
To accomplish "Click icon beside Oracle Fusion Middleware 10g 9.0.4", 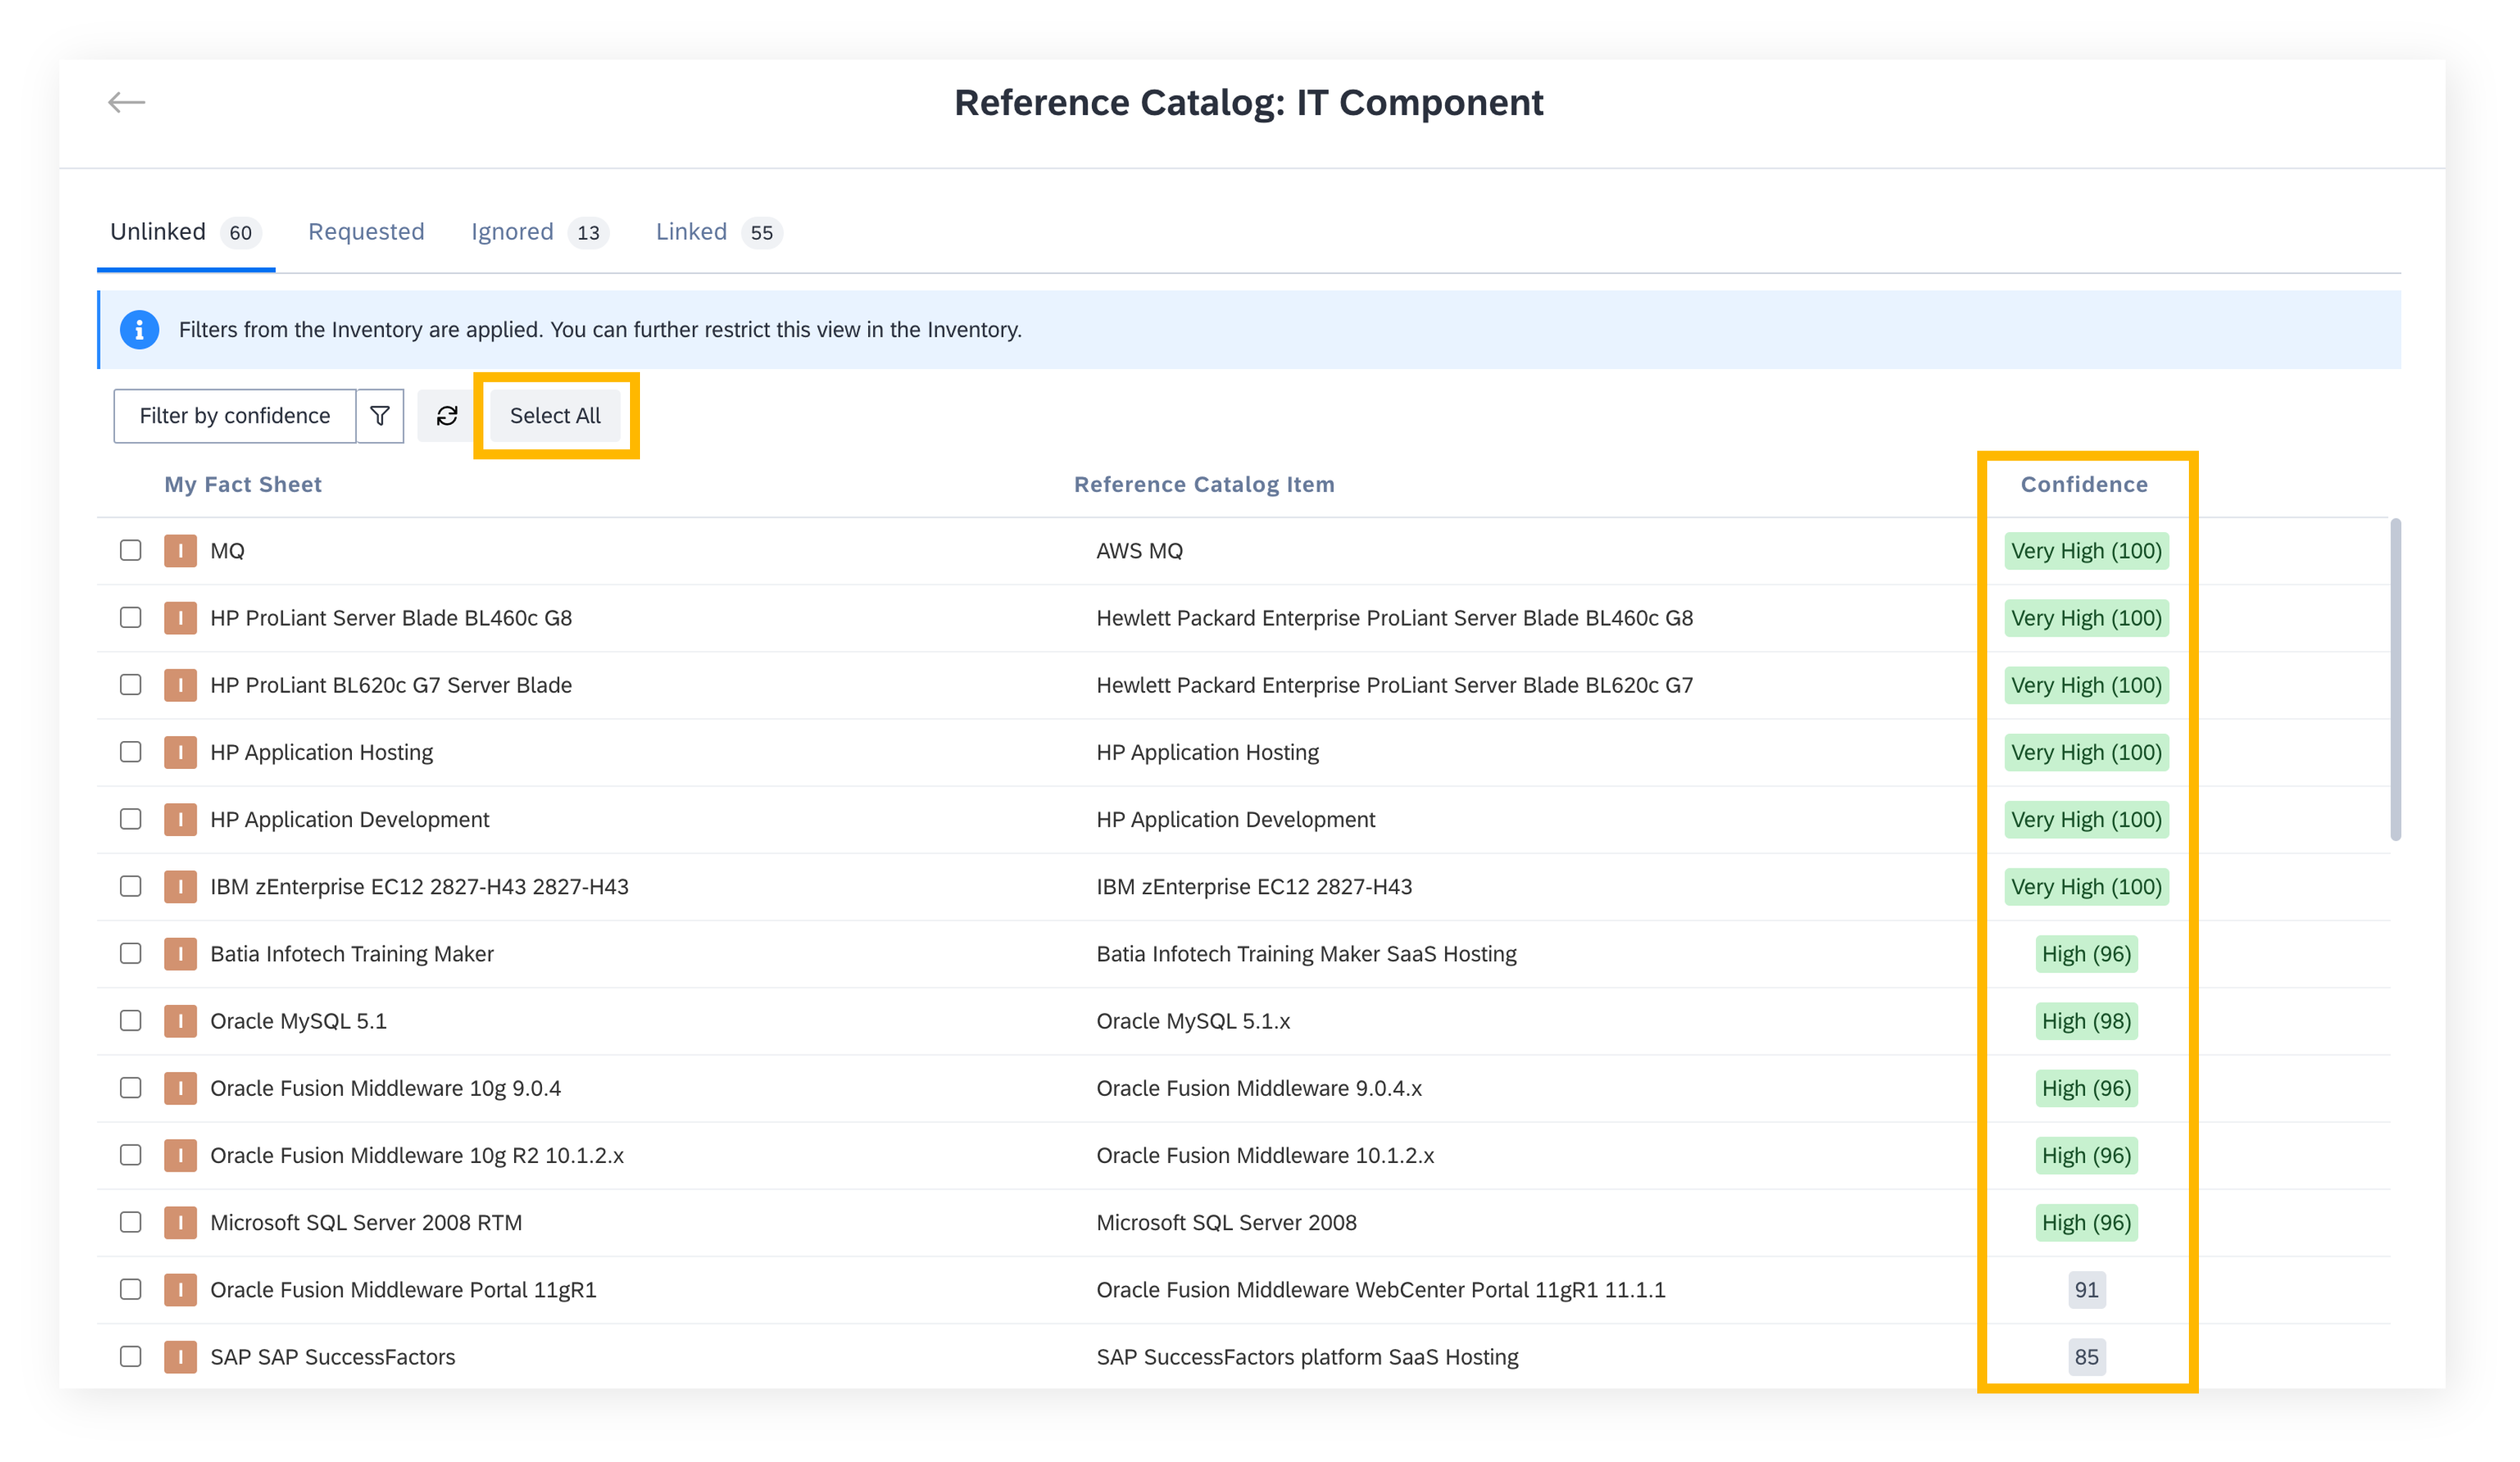I will [180, 1088].
